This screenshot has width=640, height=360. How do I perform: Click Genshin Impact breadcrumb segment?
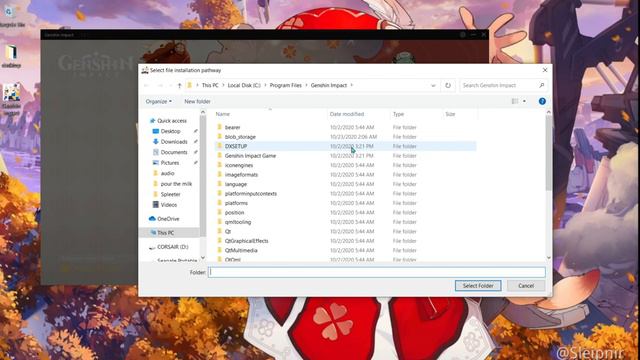(x=329, y=85)
